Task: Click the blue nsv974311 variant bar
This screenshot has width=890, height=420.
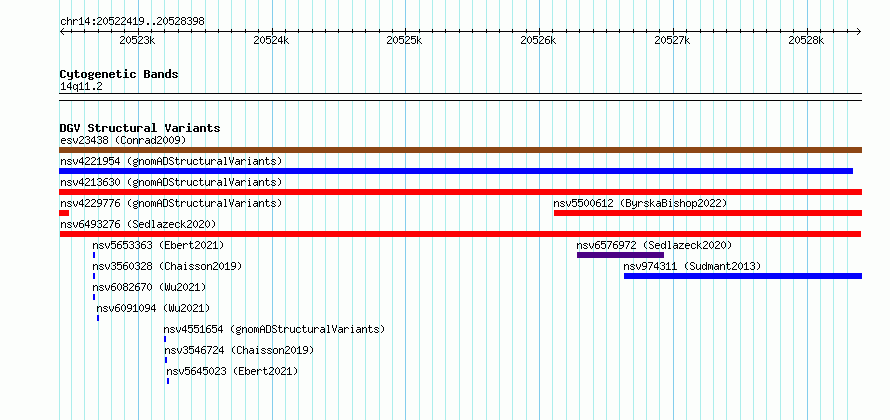Action: (743, 276)
